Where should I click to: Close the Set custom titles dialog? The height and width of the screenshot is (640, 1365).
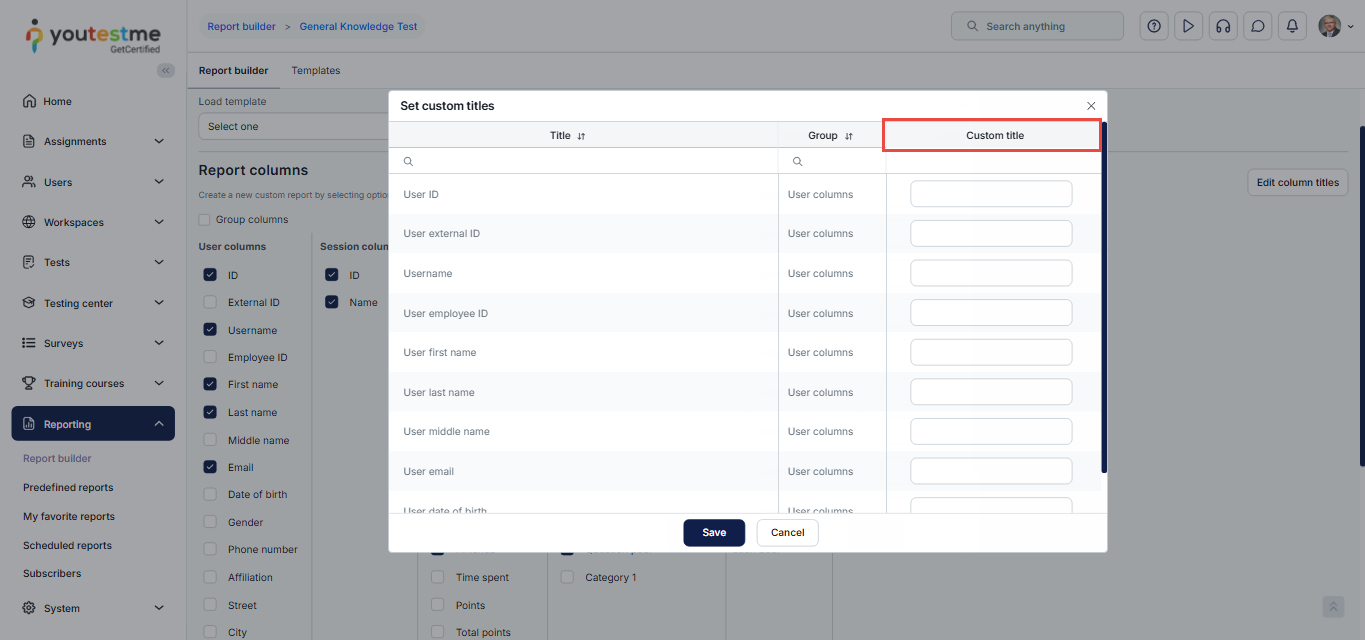[x=1091, y=106]
